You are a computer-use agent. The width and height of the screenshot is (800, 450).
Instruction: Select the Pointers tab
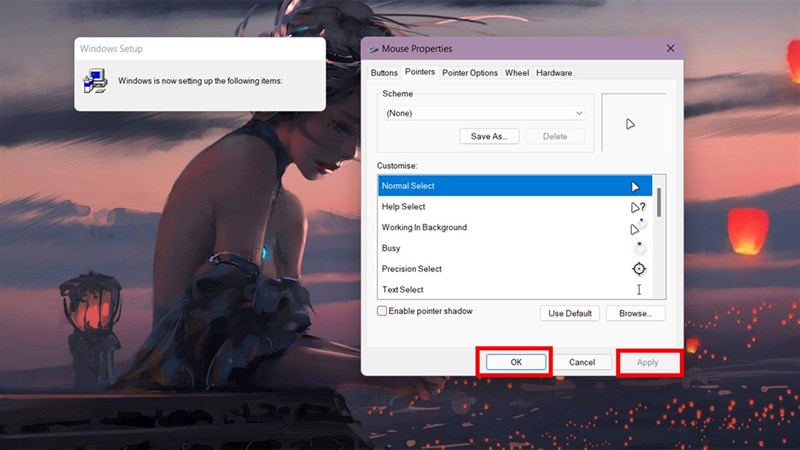(x=419, y=72)
